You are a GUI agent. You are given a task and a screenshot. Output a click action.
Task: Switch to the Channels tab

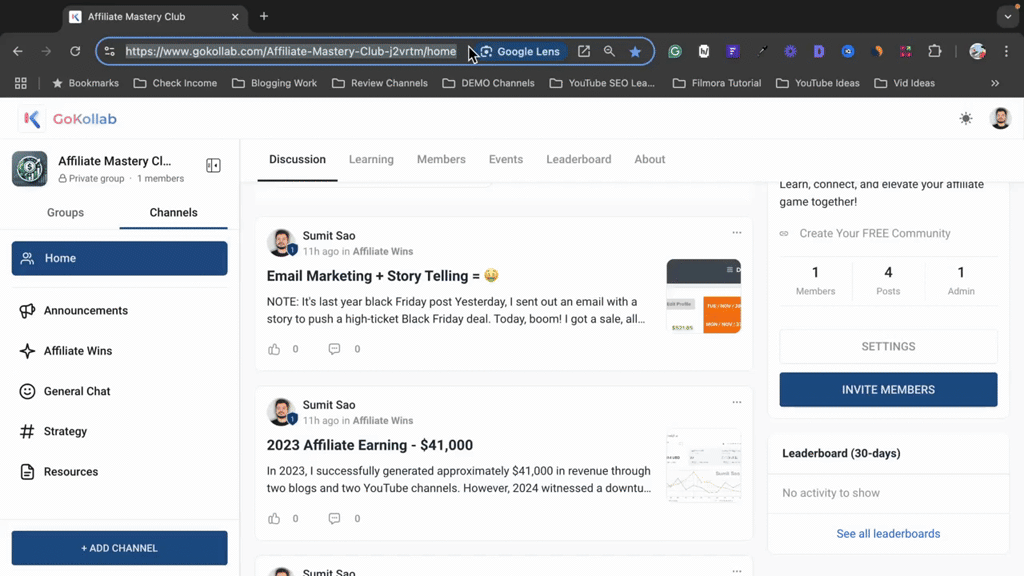[173, 212]
